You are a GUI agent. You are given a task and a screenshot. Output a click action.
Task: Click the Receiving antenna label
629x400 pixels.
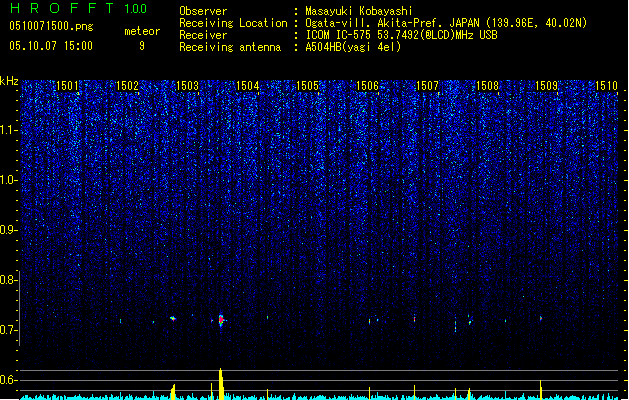point(230,47)
